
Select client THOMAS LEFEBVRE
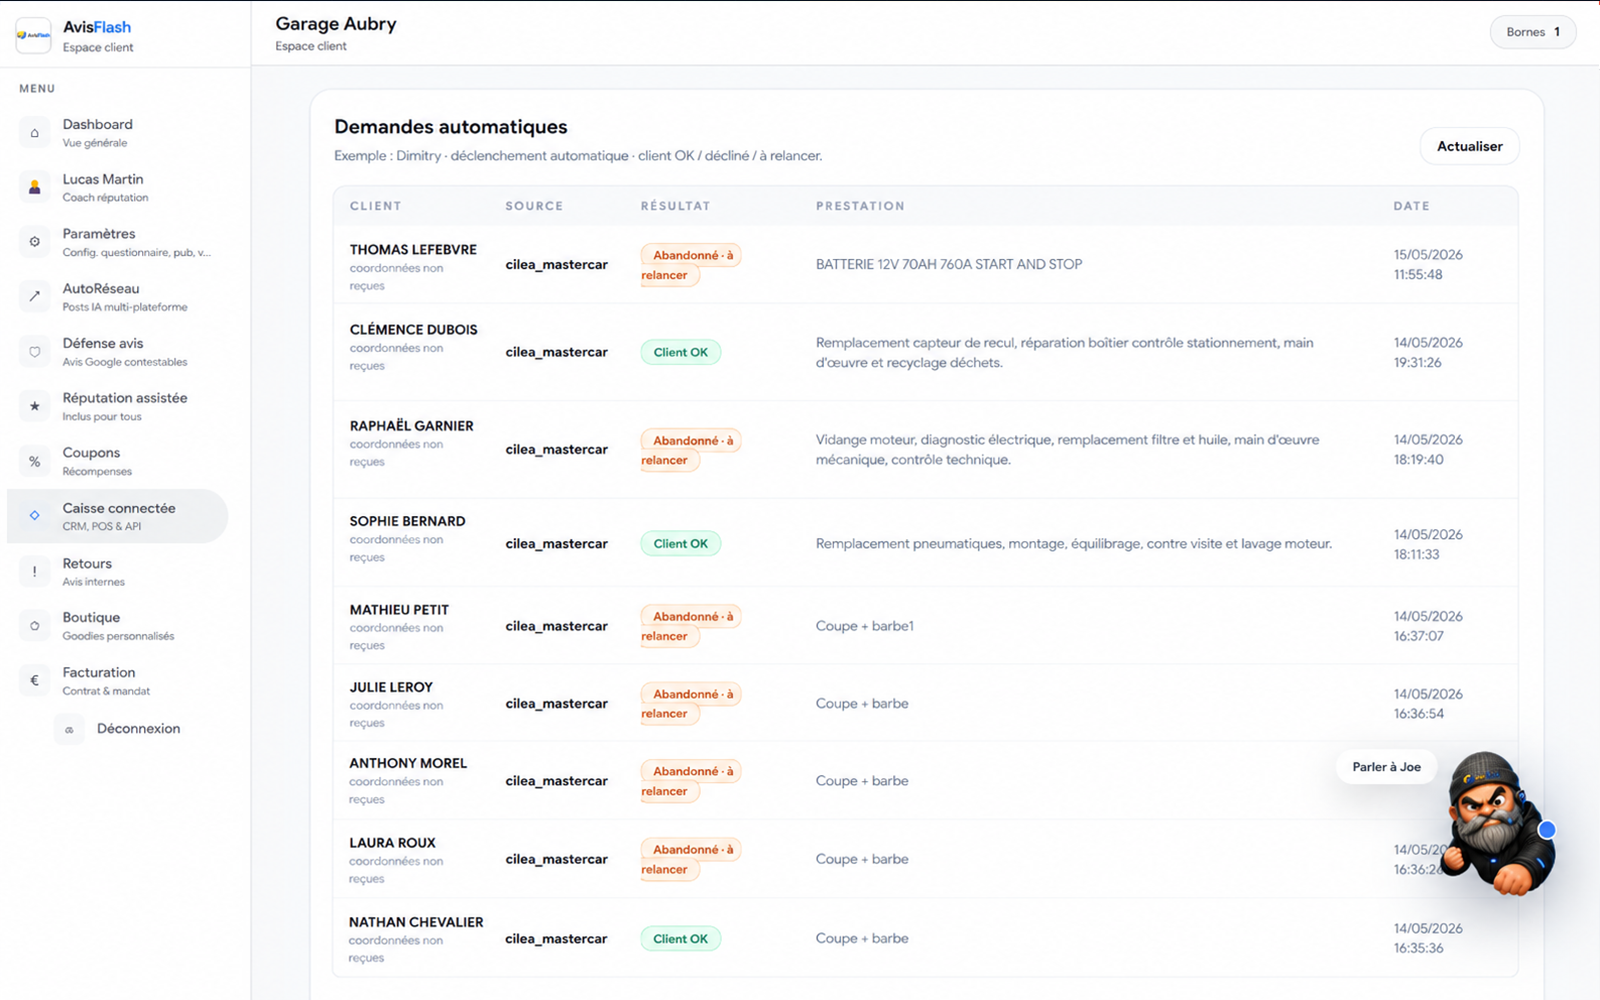(413, 250)
